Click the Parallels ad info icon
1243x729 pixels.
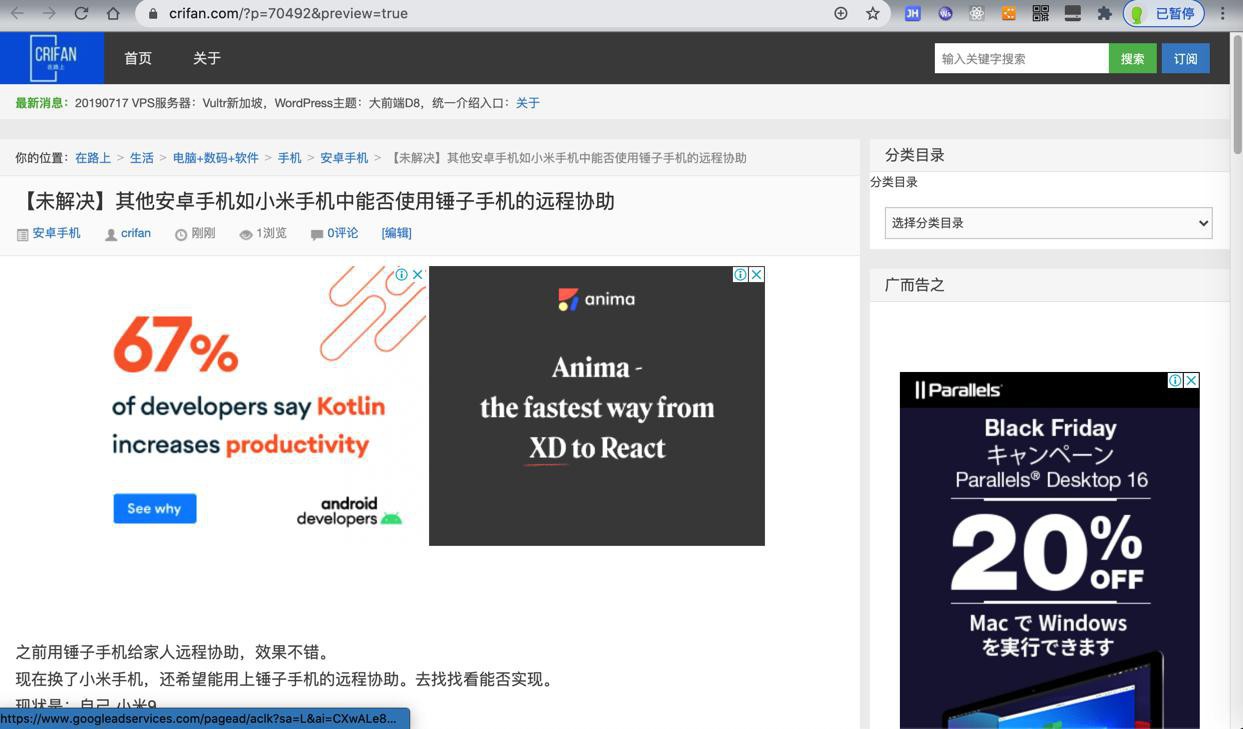[x=1175, y=380]
